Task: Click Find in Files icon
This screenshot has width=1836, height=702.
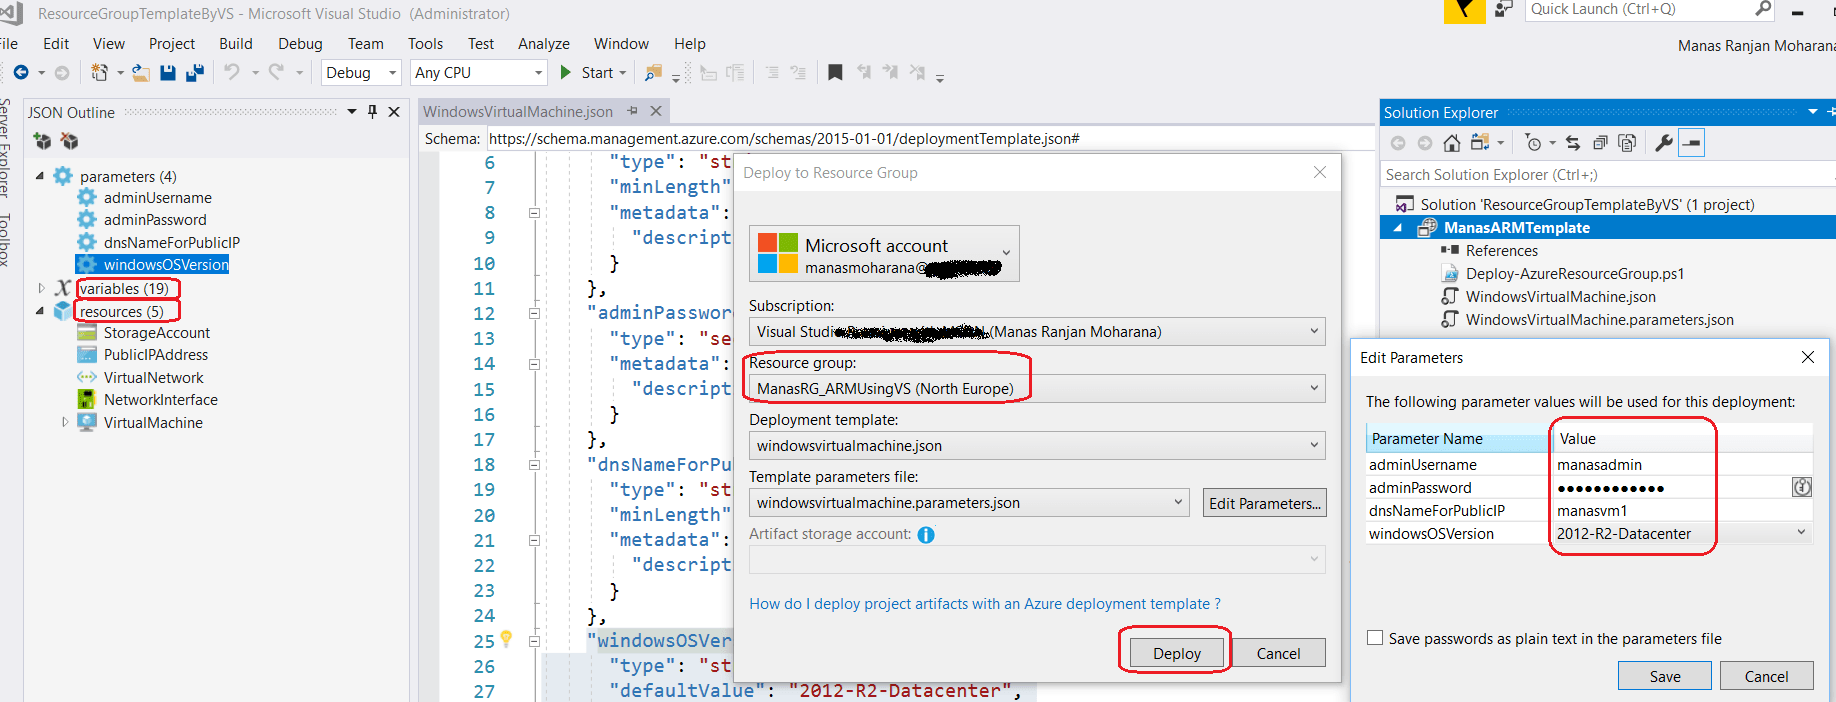Action: (x=653, y=72)
